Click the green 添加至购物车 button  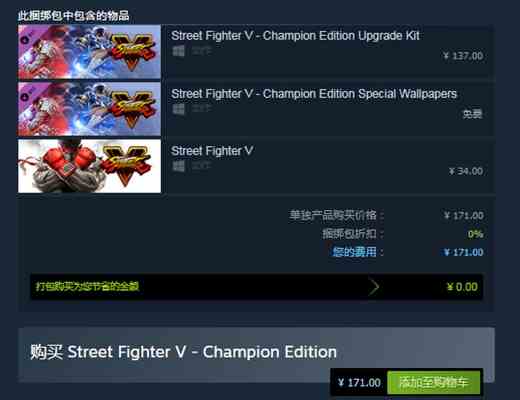433,382
